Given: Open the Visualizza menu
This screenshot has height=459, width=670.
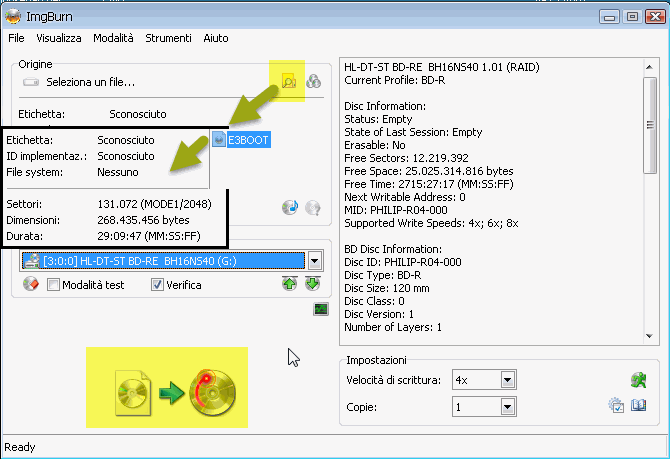Looking at the screenshot, I should click(59, 38).
